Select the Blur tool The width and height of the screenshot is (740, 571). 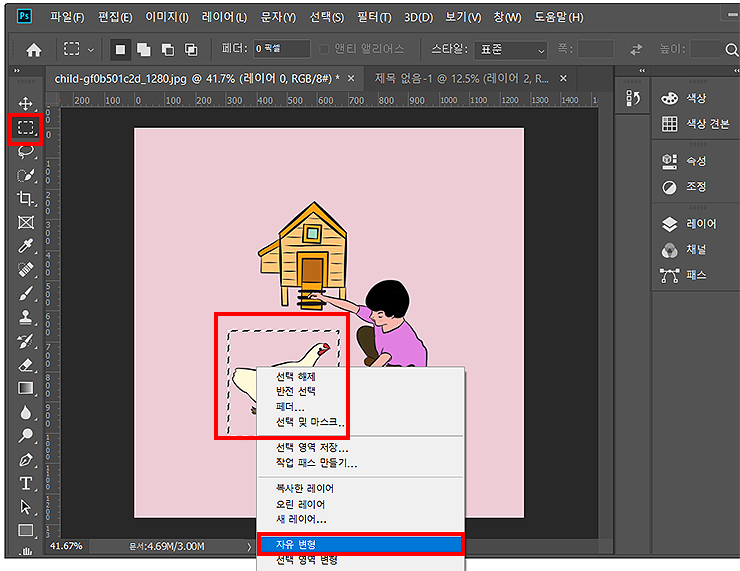(25, 412)
